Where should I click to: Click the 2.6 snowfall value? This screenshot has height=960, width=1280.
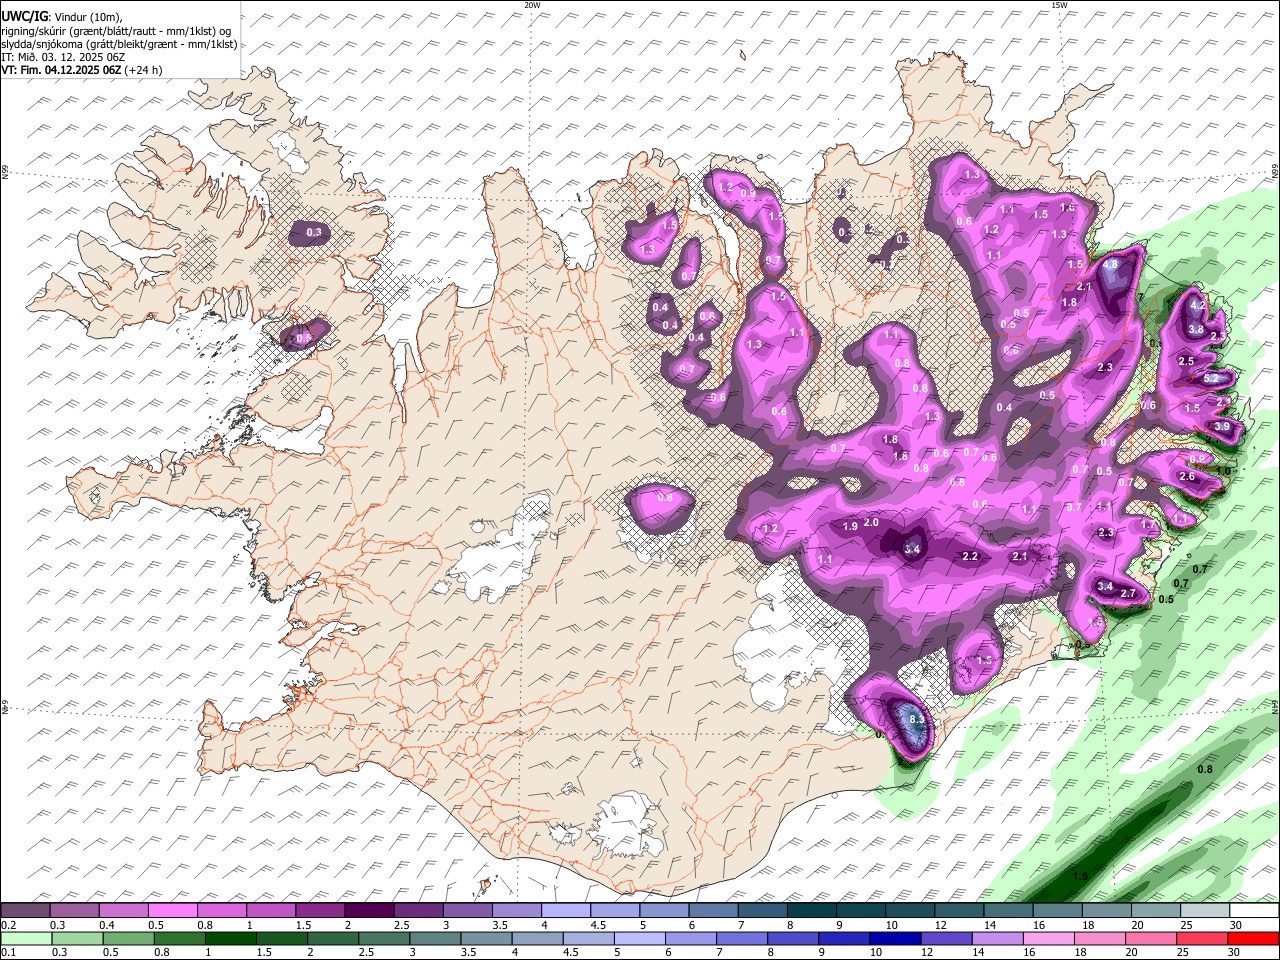(x=1187, y=477)
